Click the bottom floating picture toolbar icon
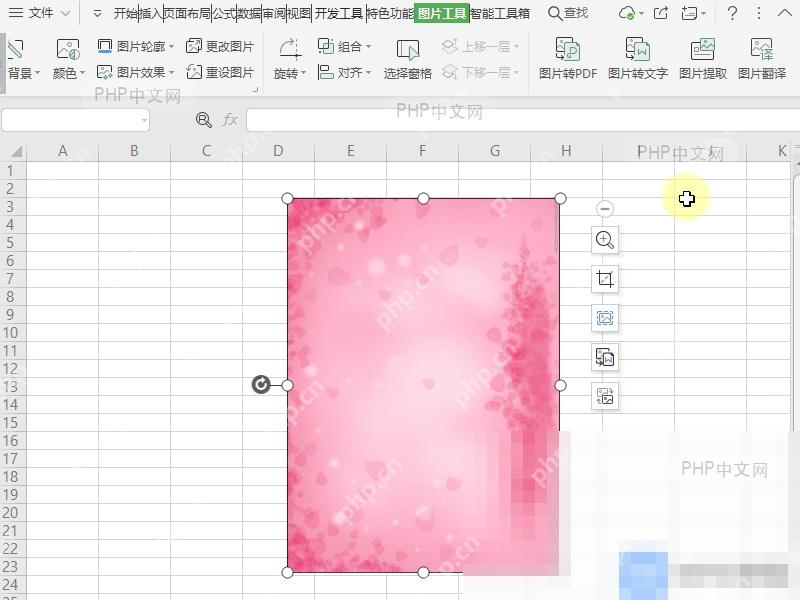Screen dimensions: 800x600 pos(605,396)
